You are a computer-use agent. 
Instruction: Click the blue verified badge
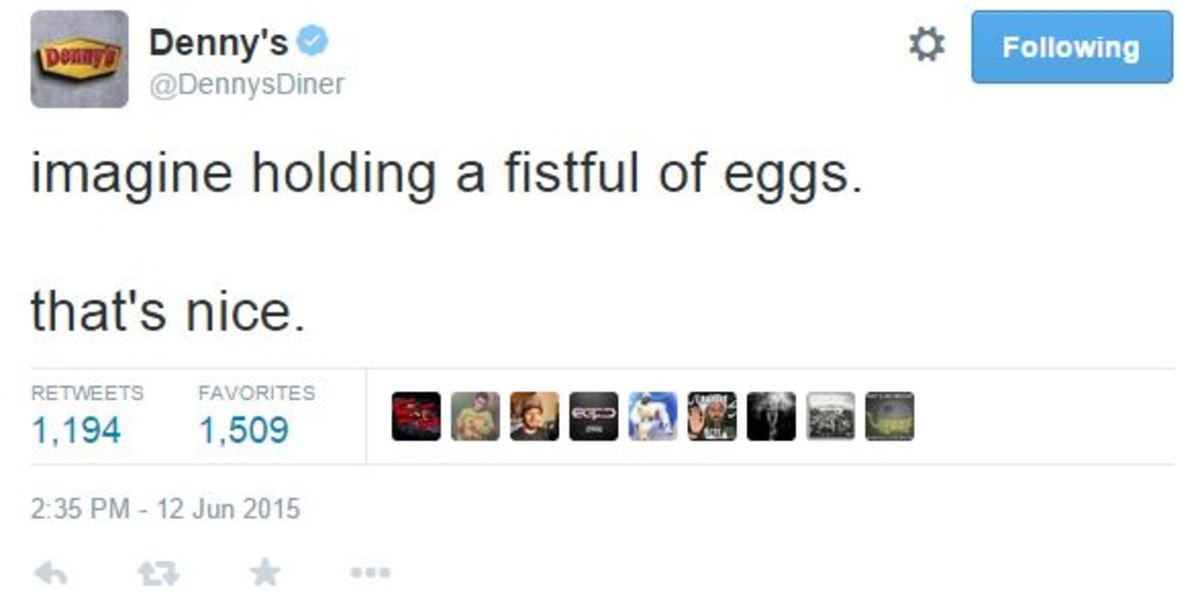[314, 42]
